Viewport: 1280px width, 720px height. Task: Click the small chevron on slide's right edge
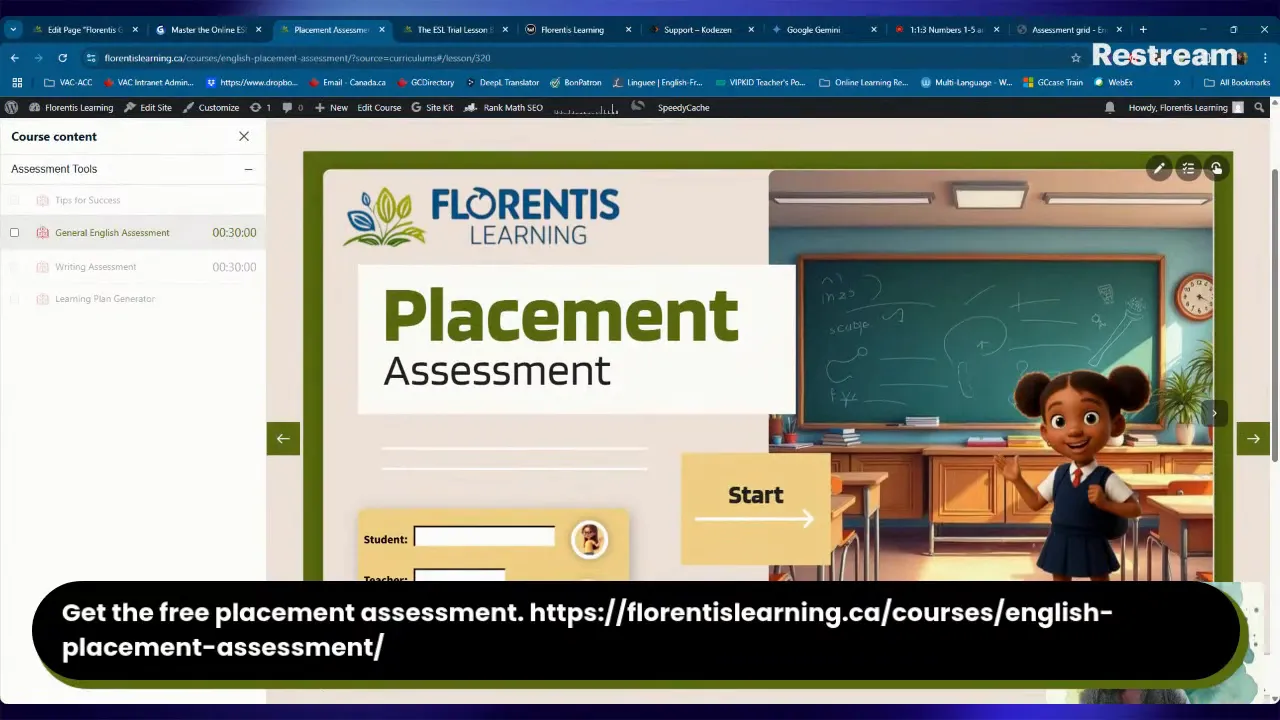coord(1214,412)
